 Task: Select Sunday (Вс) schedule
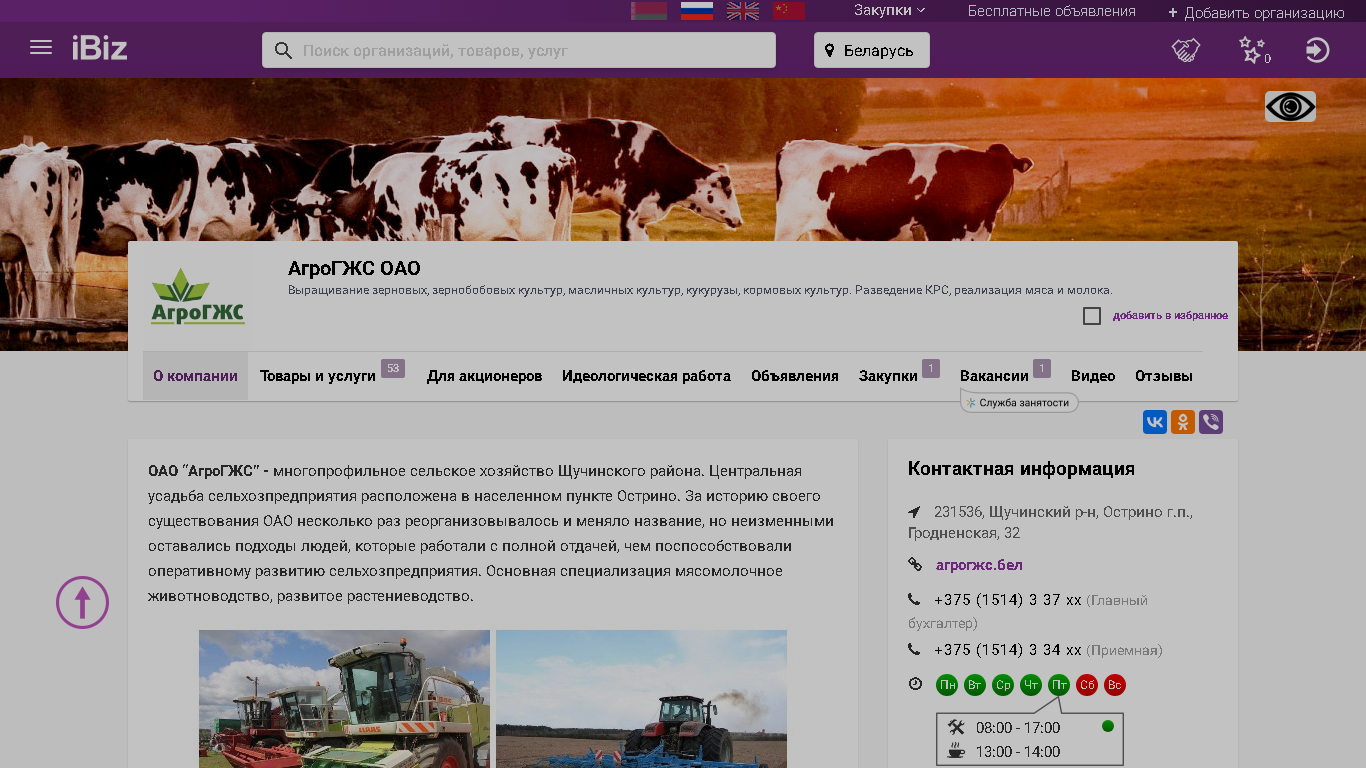tap(1115, 685)
